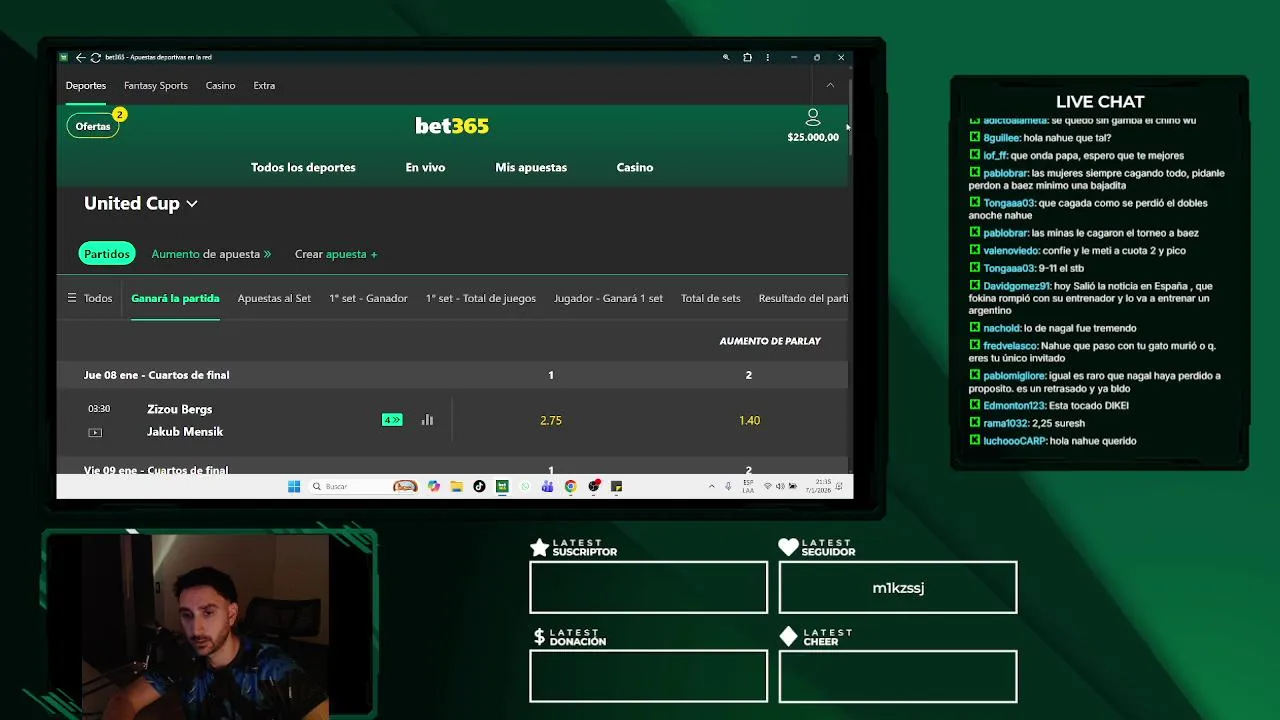Open the notification bell in taskbar

coord(839,486)
